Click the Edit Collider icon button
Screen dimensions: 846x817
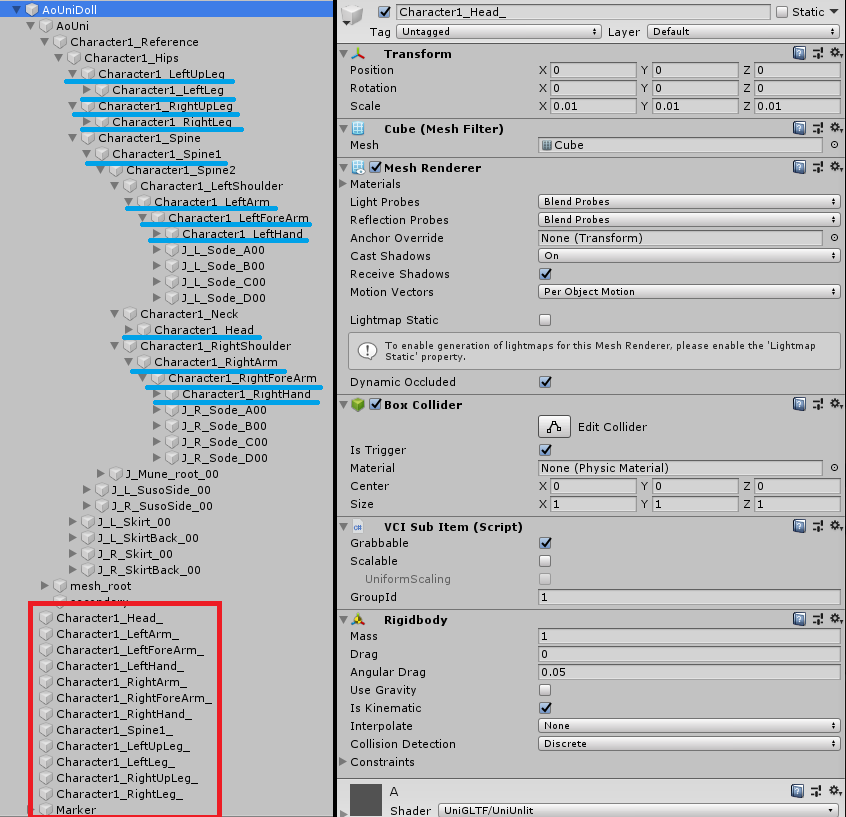pos(554,426)
